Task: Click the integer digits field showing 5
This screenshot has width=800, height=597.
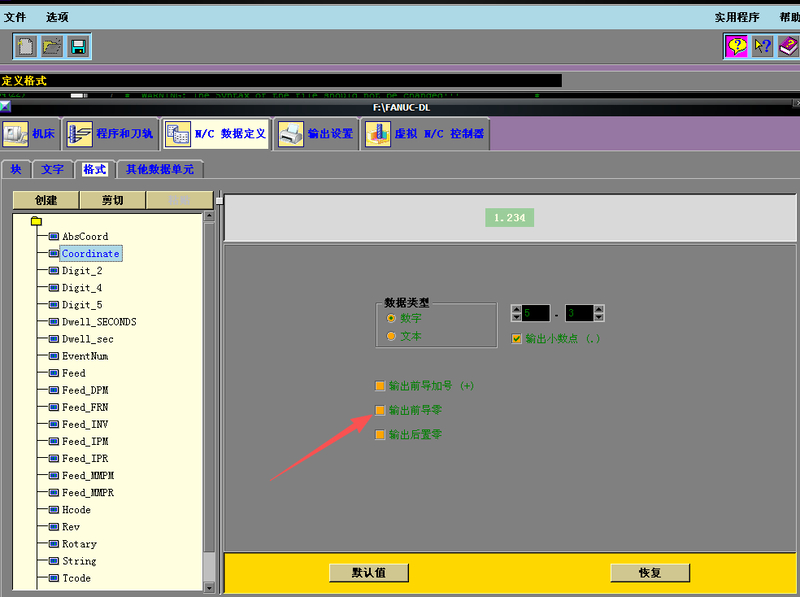Action: point(536,313)
